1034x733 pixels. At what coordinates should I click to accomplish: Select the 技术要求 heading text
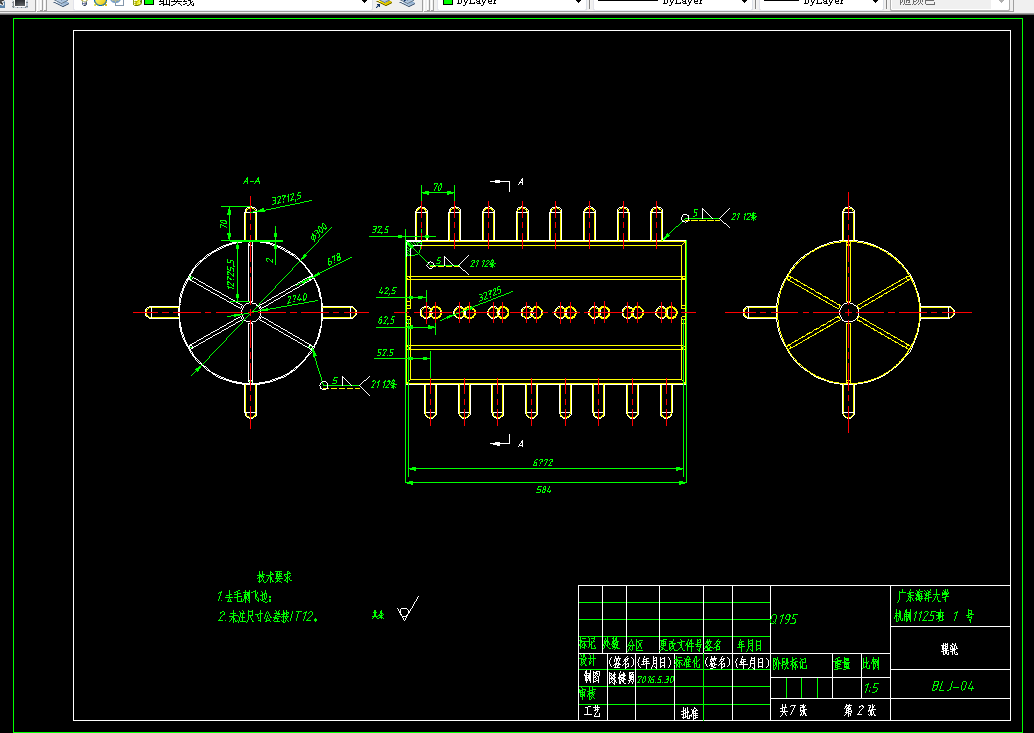(x=274, y=577)
